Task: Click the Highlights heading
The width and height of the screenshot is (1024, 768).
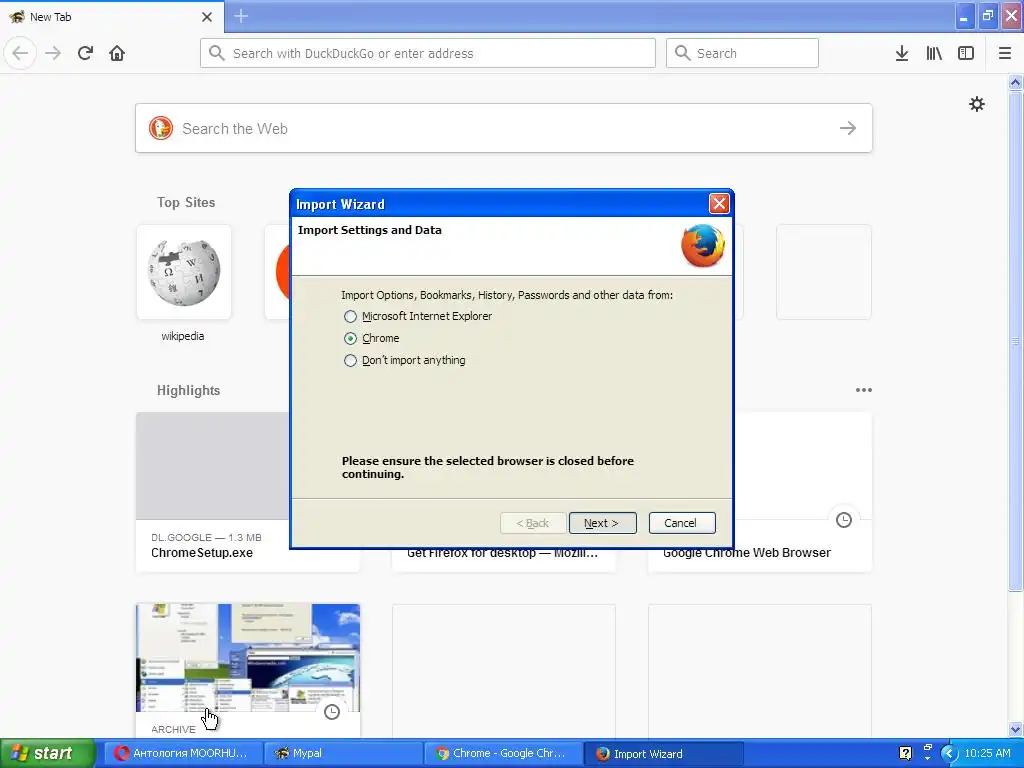Action: click(x=188, y=391)
